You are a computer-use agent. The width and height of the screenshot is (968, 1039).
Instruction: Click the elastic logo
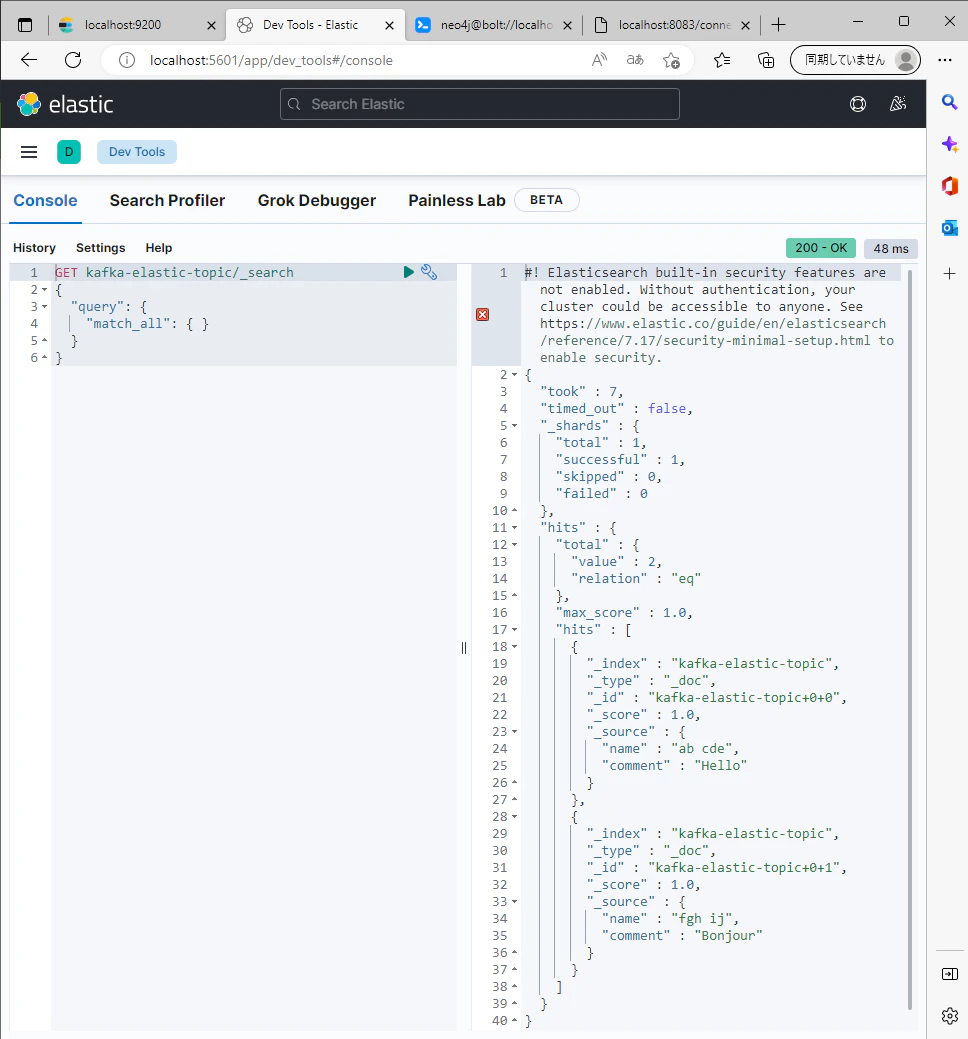[65, 104]
